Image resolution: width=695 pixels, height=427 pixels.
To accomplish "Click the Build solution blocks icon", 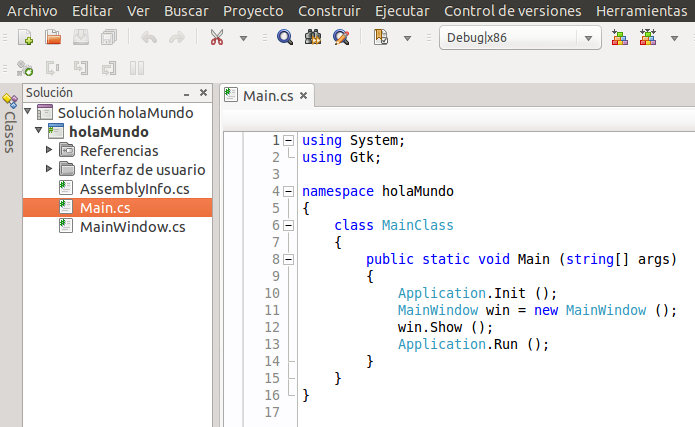I will pyautogui.click(x=620, y=38).
